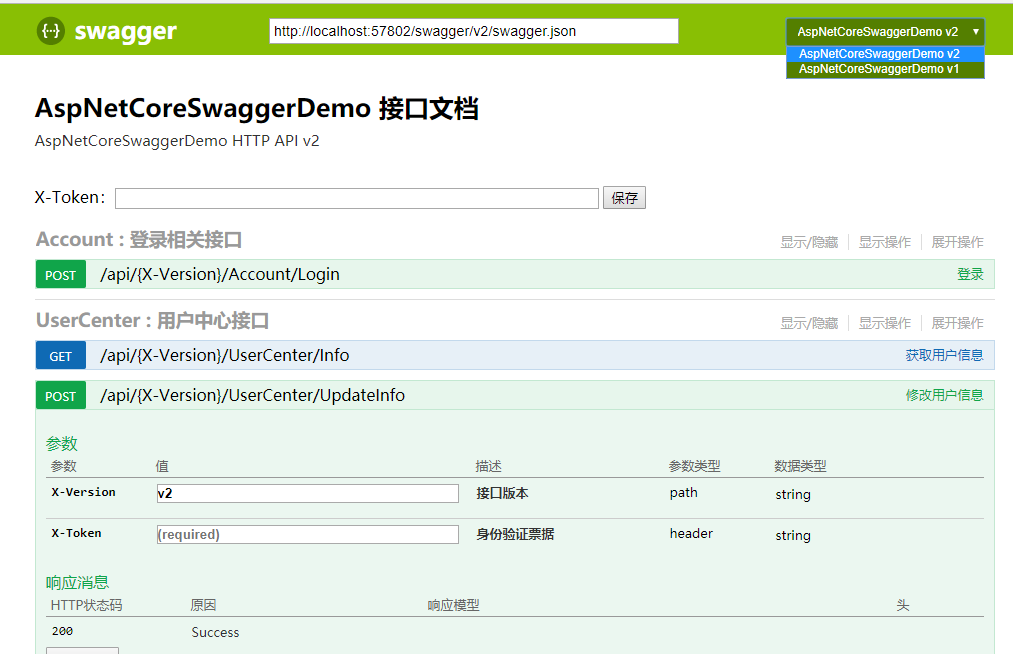The height and width of the screenshot is (654, 1013).
Task: Toggle 显示/隐藏 for Account section
Action: [x=809, y=242]
